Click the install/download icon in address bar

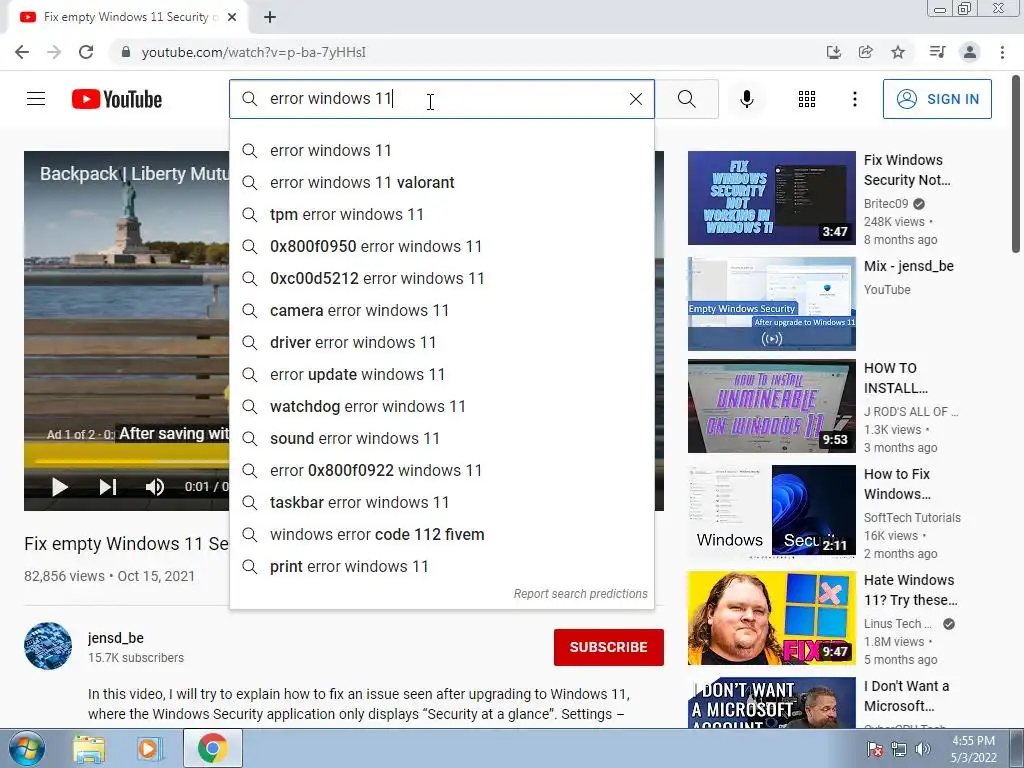[x=834, y=52]
